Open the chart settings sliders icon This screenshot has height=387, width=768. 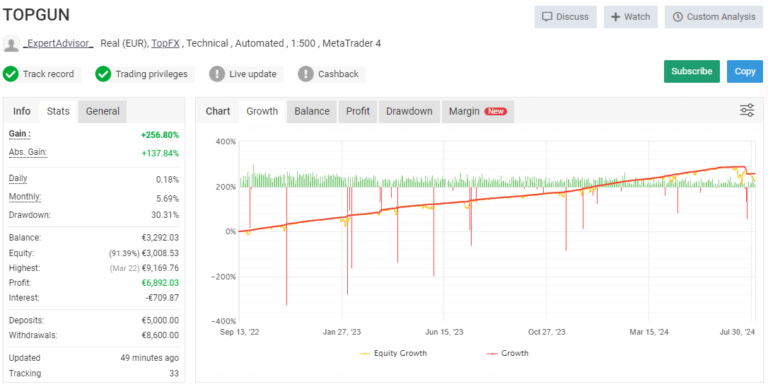(747, 110)
